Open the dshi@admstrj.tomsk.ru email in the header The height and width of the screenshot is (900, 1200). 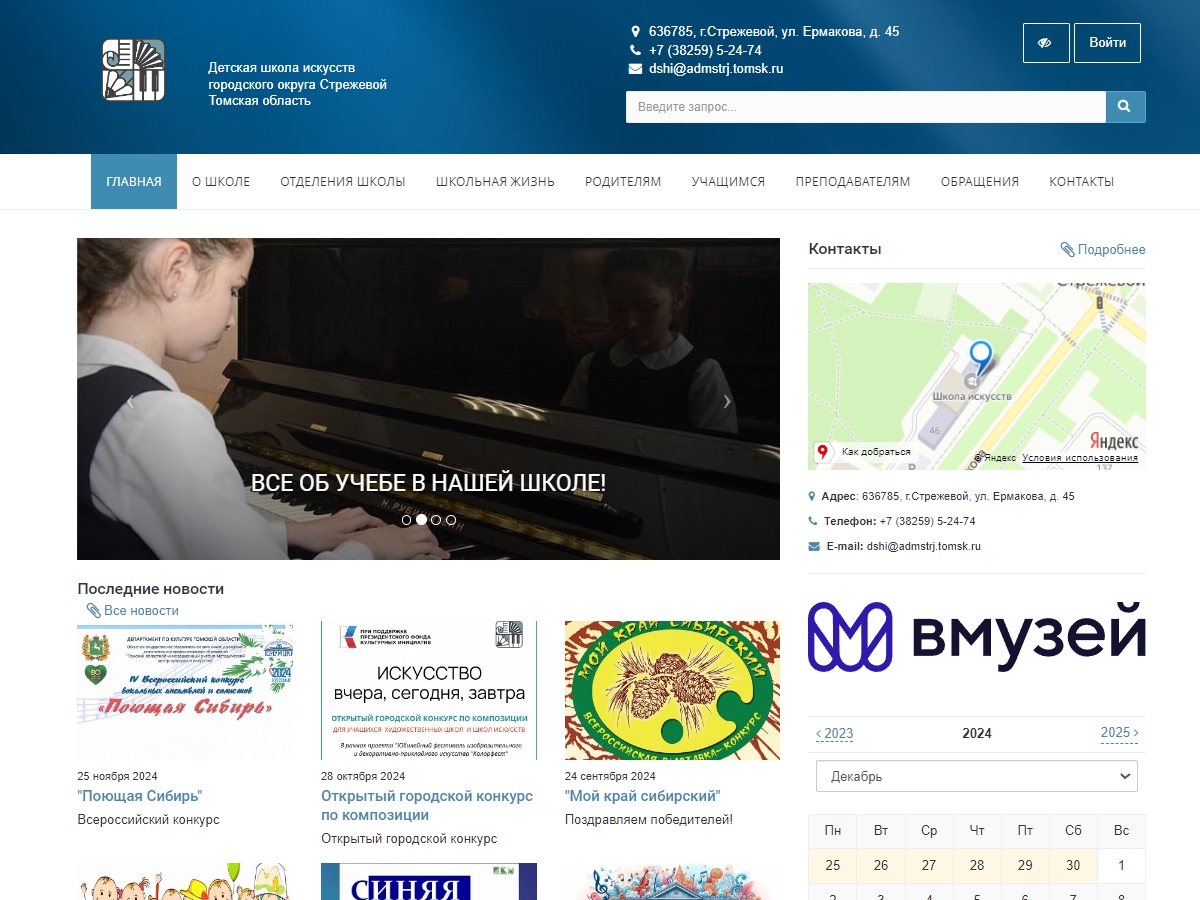coord(716,69)
